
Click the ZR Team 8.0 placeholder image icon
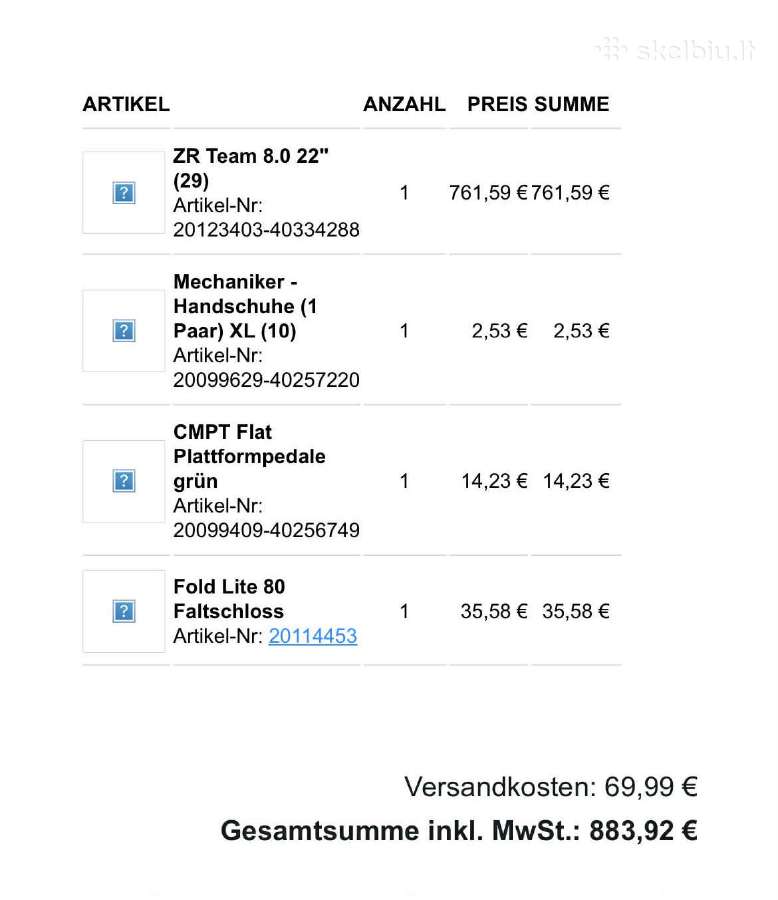[123, 193]
